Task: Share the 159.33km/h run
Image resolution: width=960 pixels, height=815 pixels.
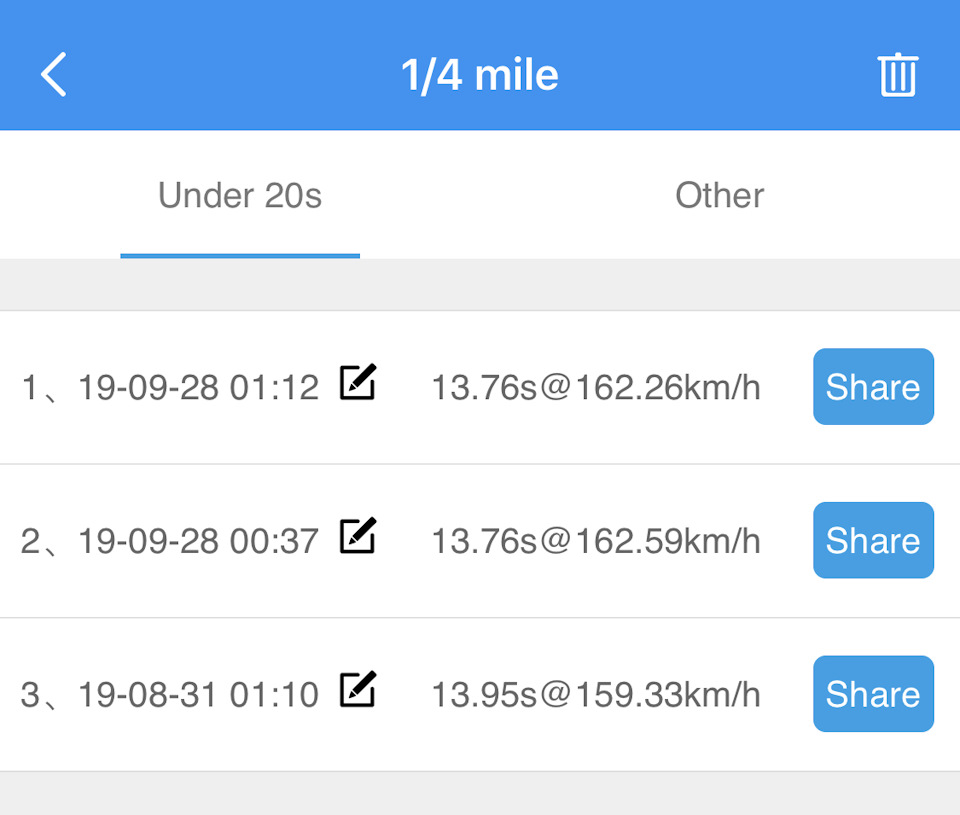Action: click(x=873, y=694)
